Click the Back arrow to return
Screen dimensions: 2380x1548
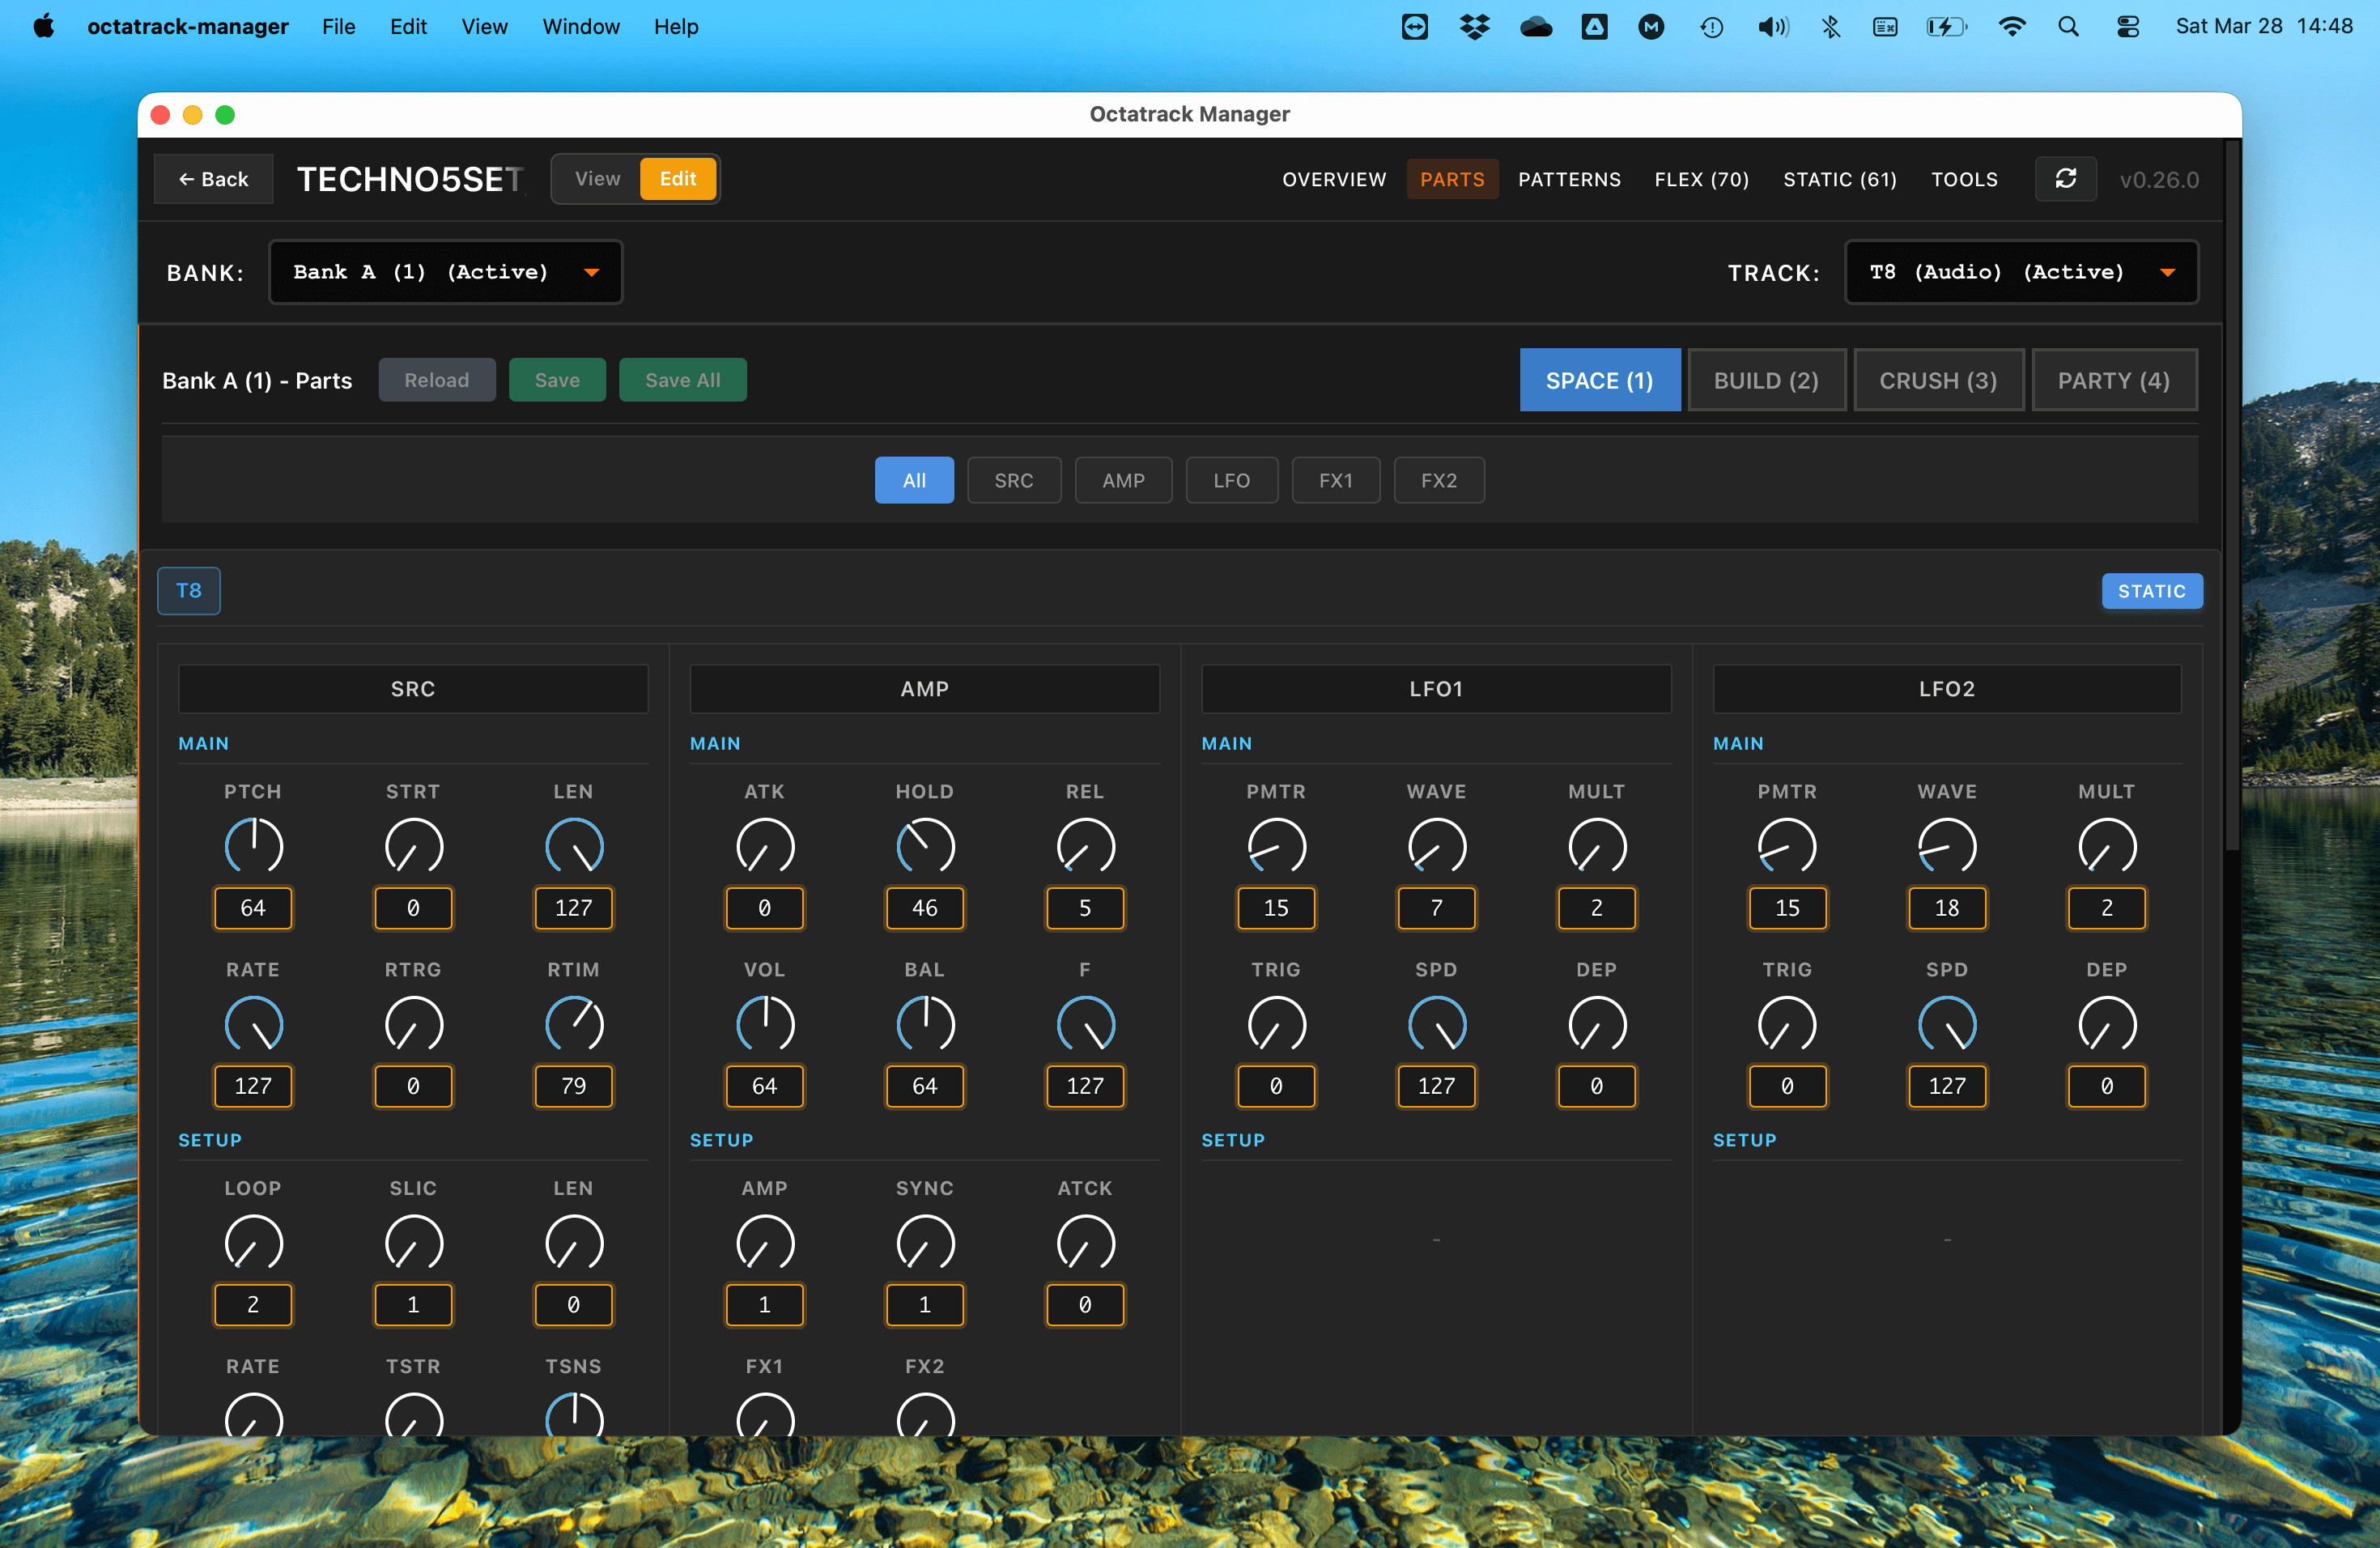point(213,179)
